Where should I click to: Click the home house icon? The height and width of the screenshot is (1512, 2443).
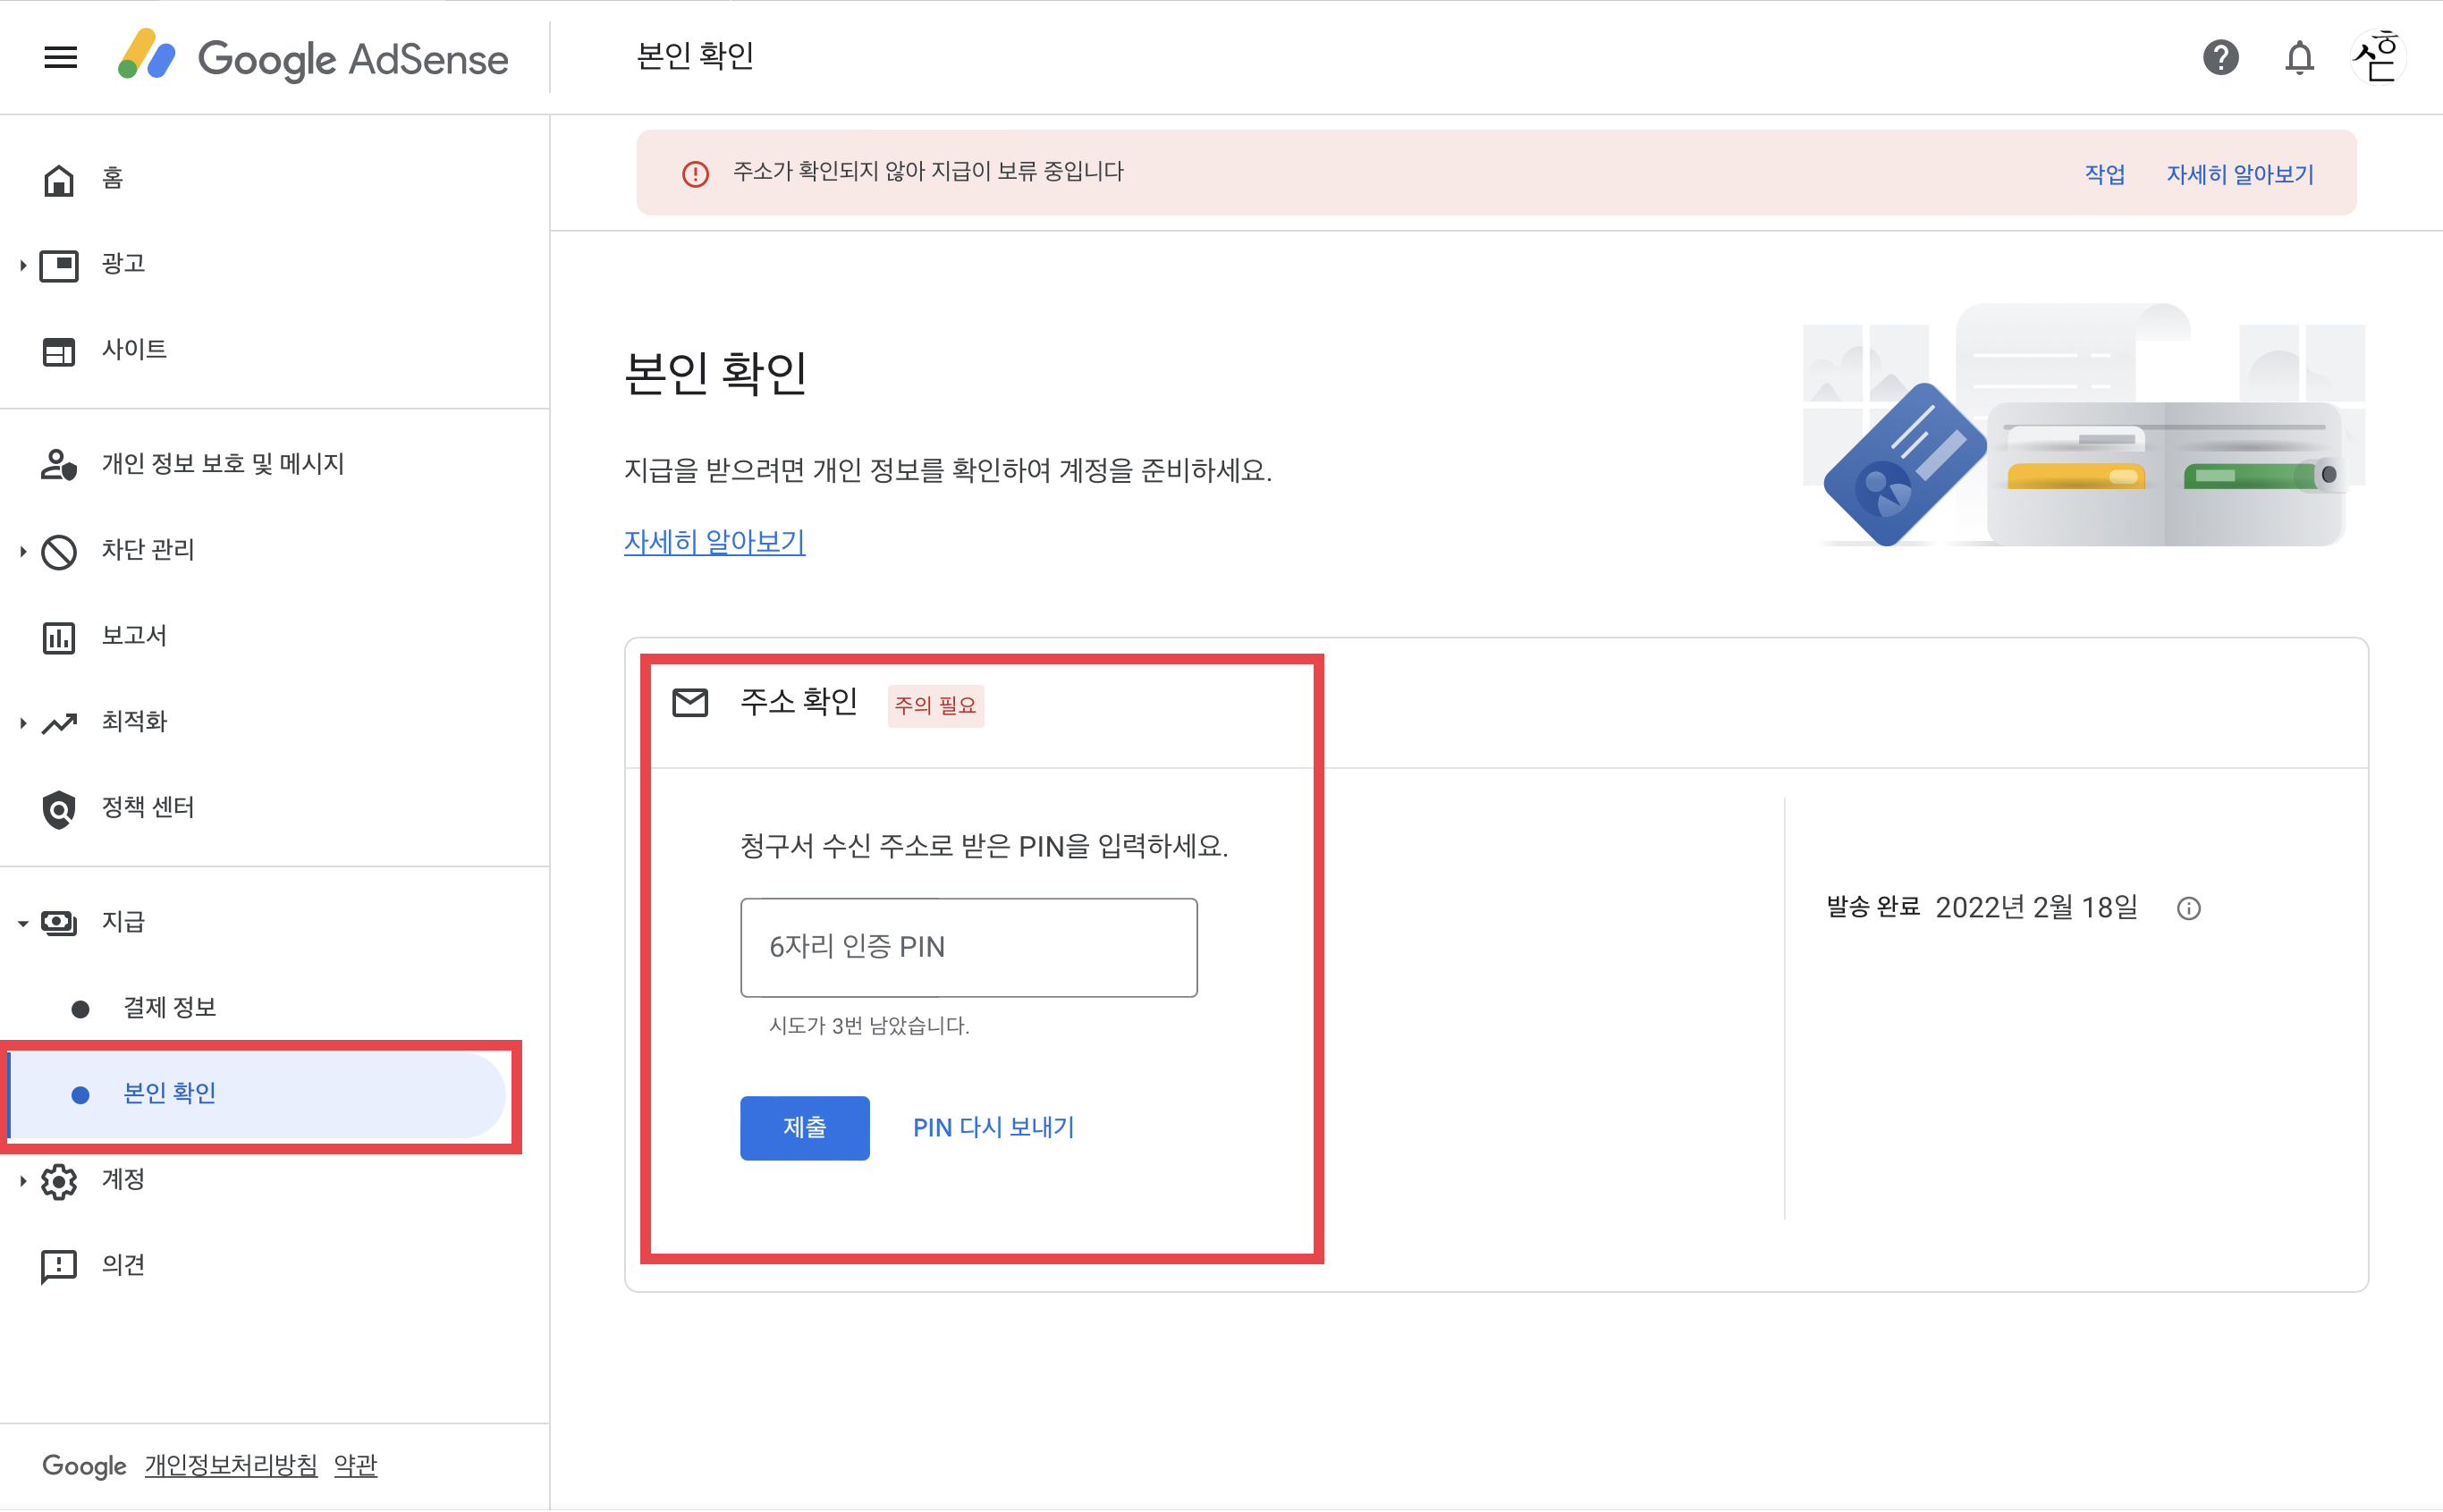coord(59,179)
